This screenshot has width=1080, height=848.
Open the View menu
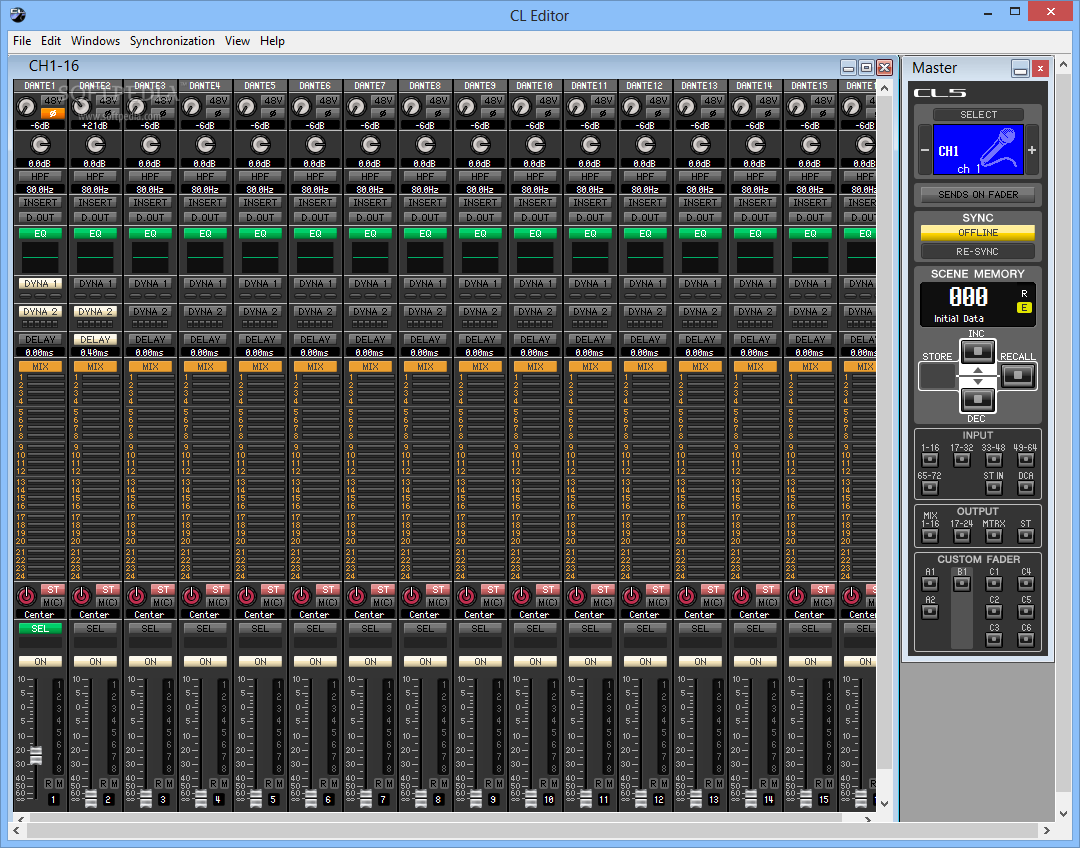click(237, 41)
